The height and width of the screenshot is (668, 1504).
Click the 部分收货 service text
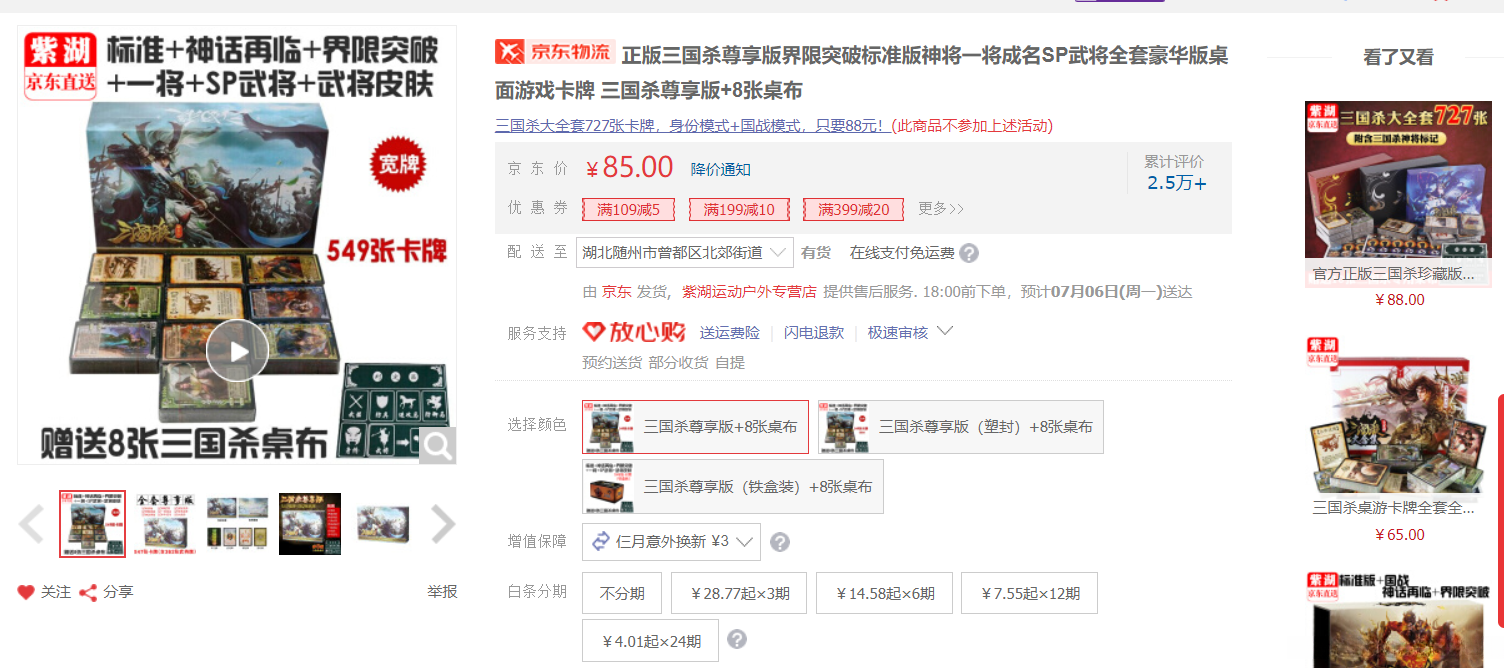point(678,362)
